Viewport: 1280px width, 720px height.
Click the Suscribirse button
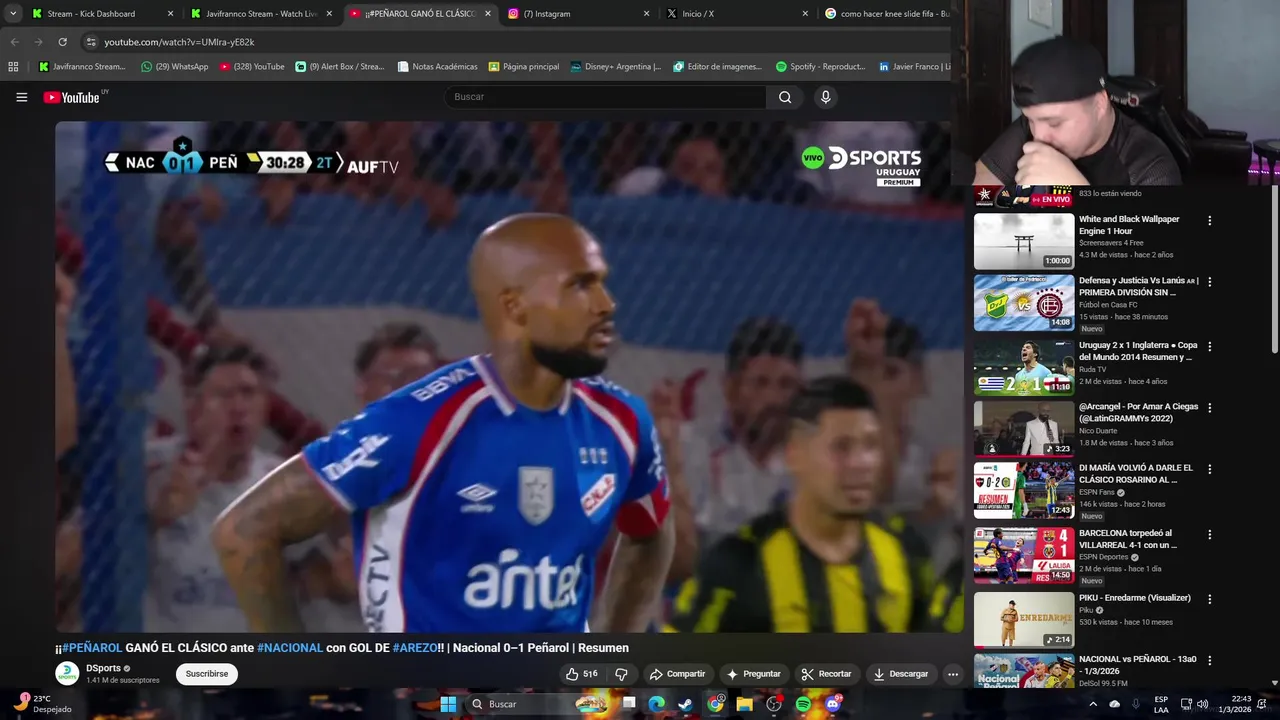[x=207, y=674]
